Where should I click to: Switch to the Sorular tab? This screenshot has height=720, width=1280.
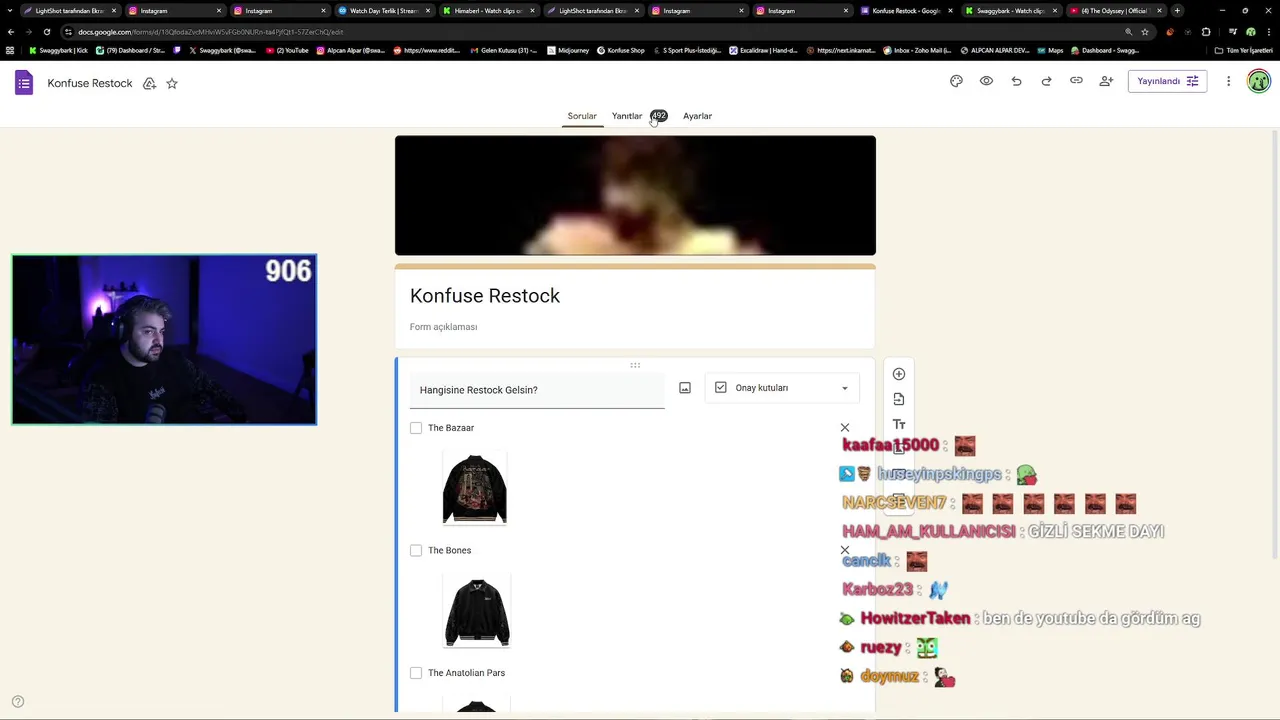coord(582,116)
